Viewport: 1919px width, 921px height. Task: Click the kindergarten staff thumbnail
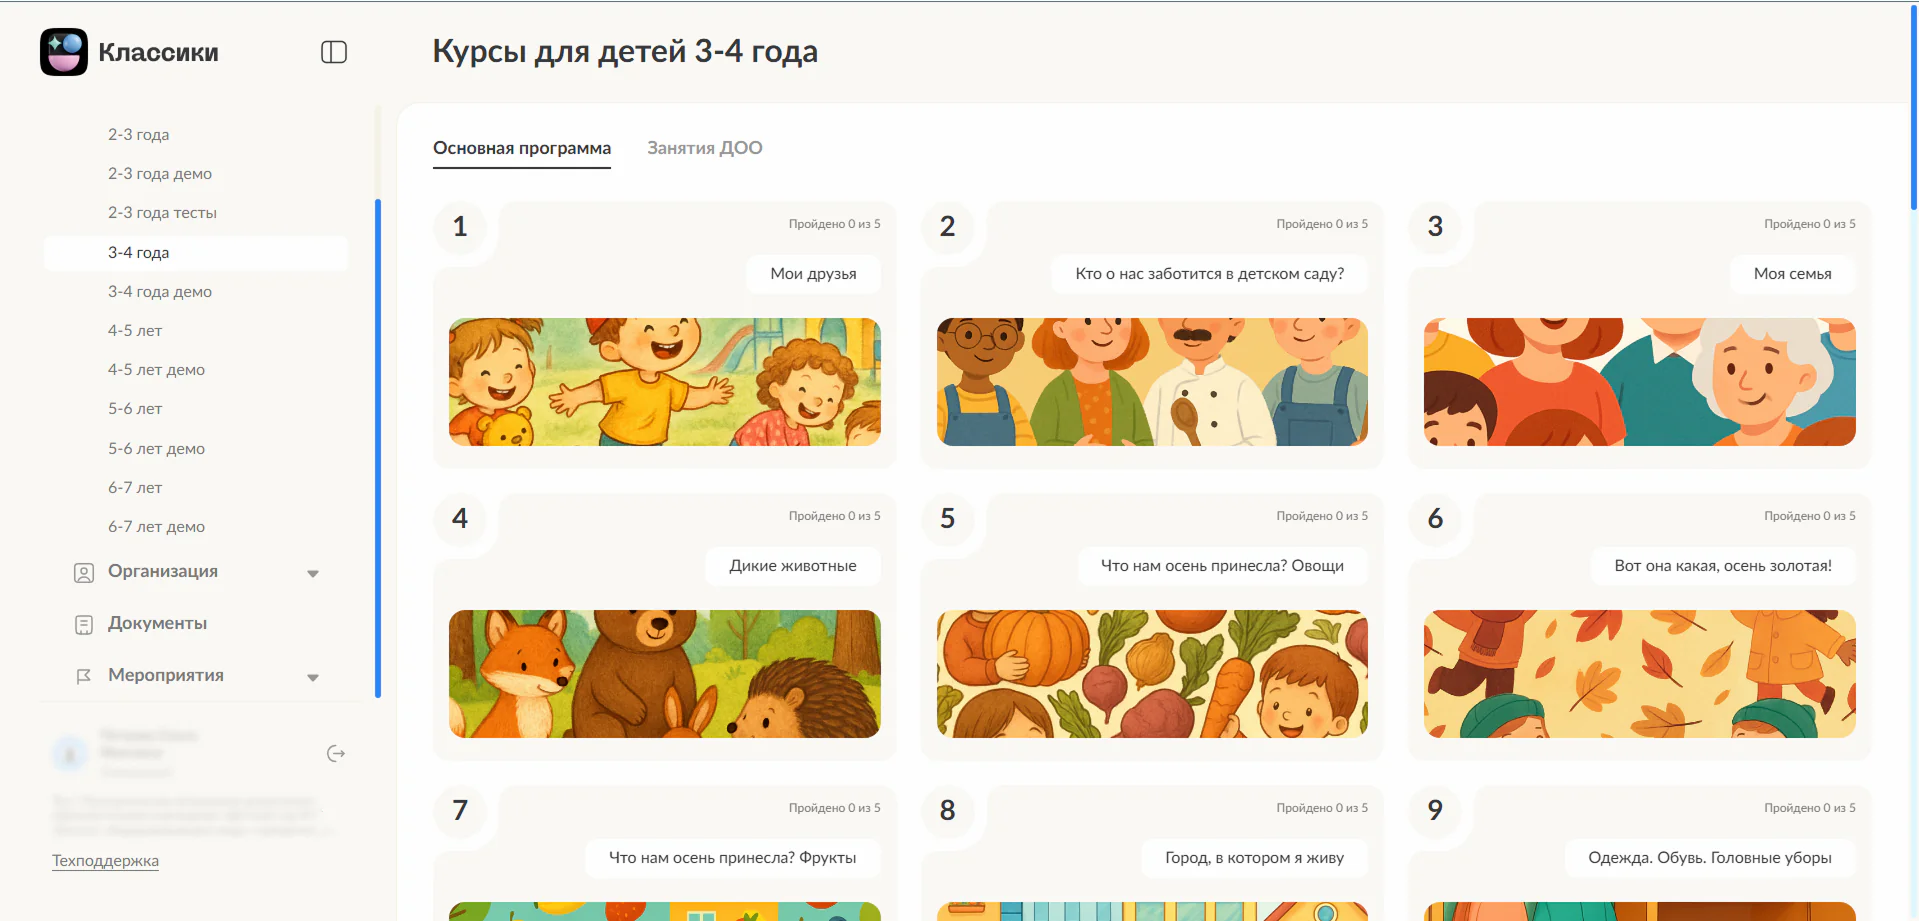tap(1152, 382)
